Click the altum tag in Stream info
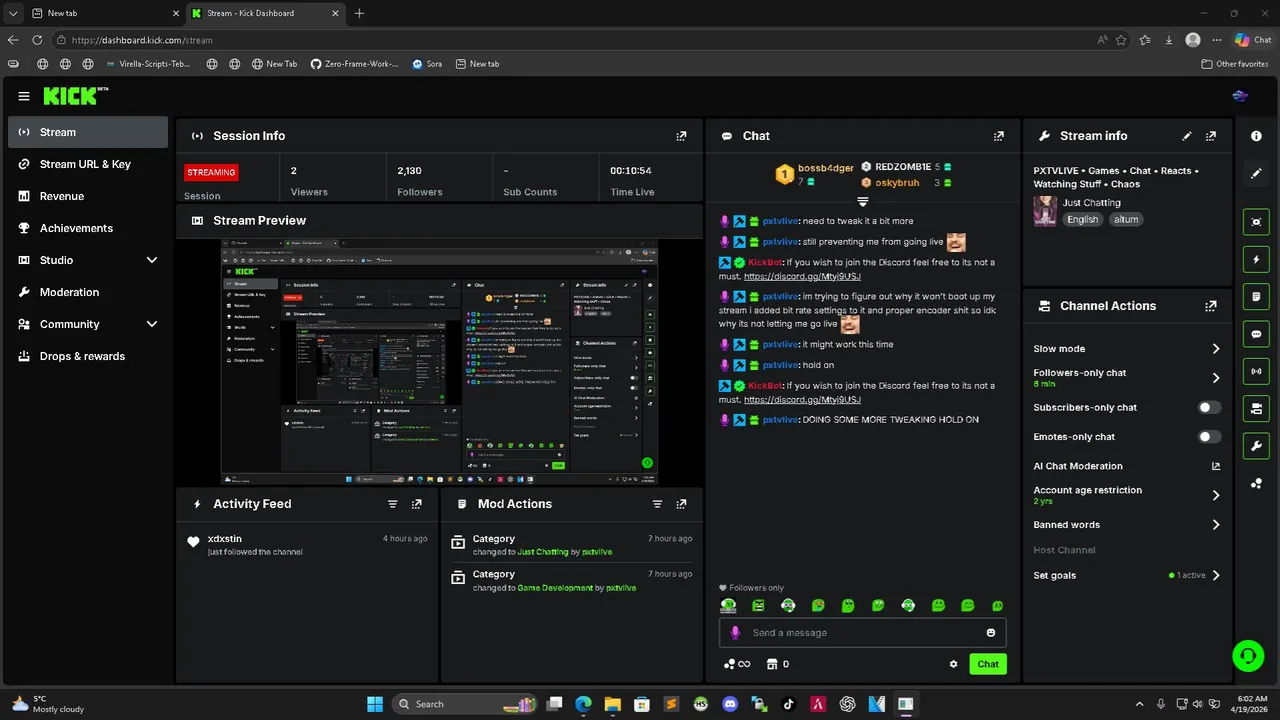 (x=1126, y=220)
